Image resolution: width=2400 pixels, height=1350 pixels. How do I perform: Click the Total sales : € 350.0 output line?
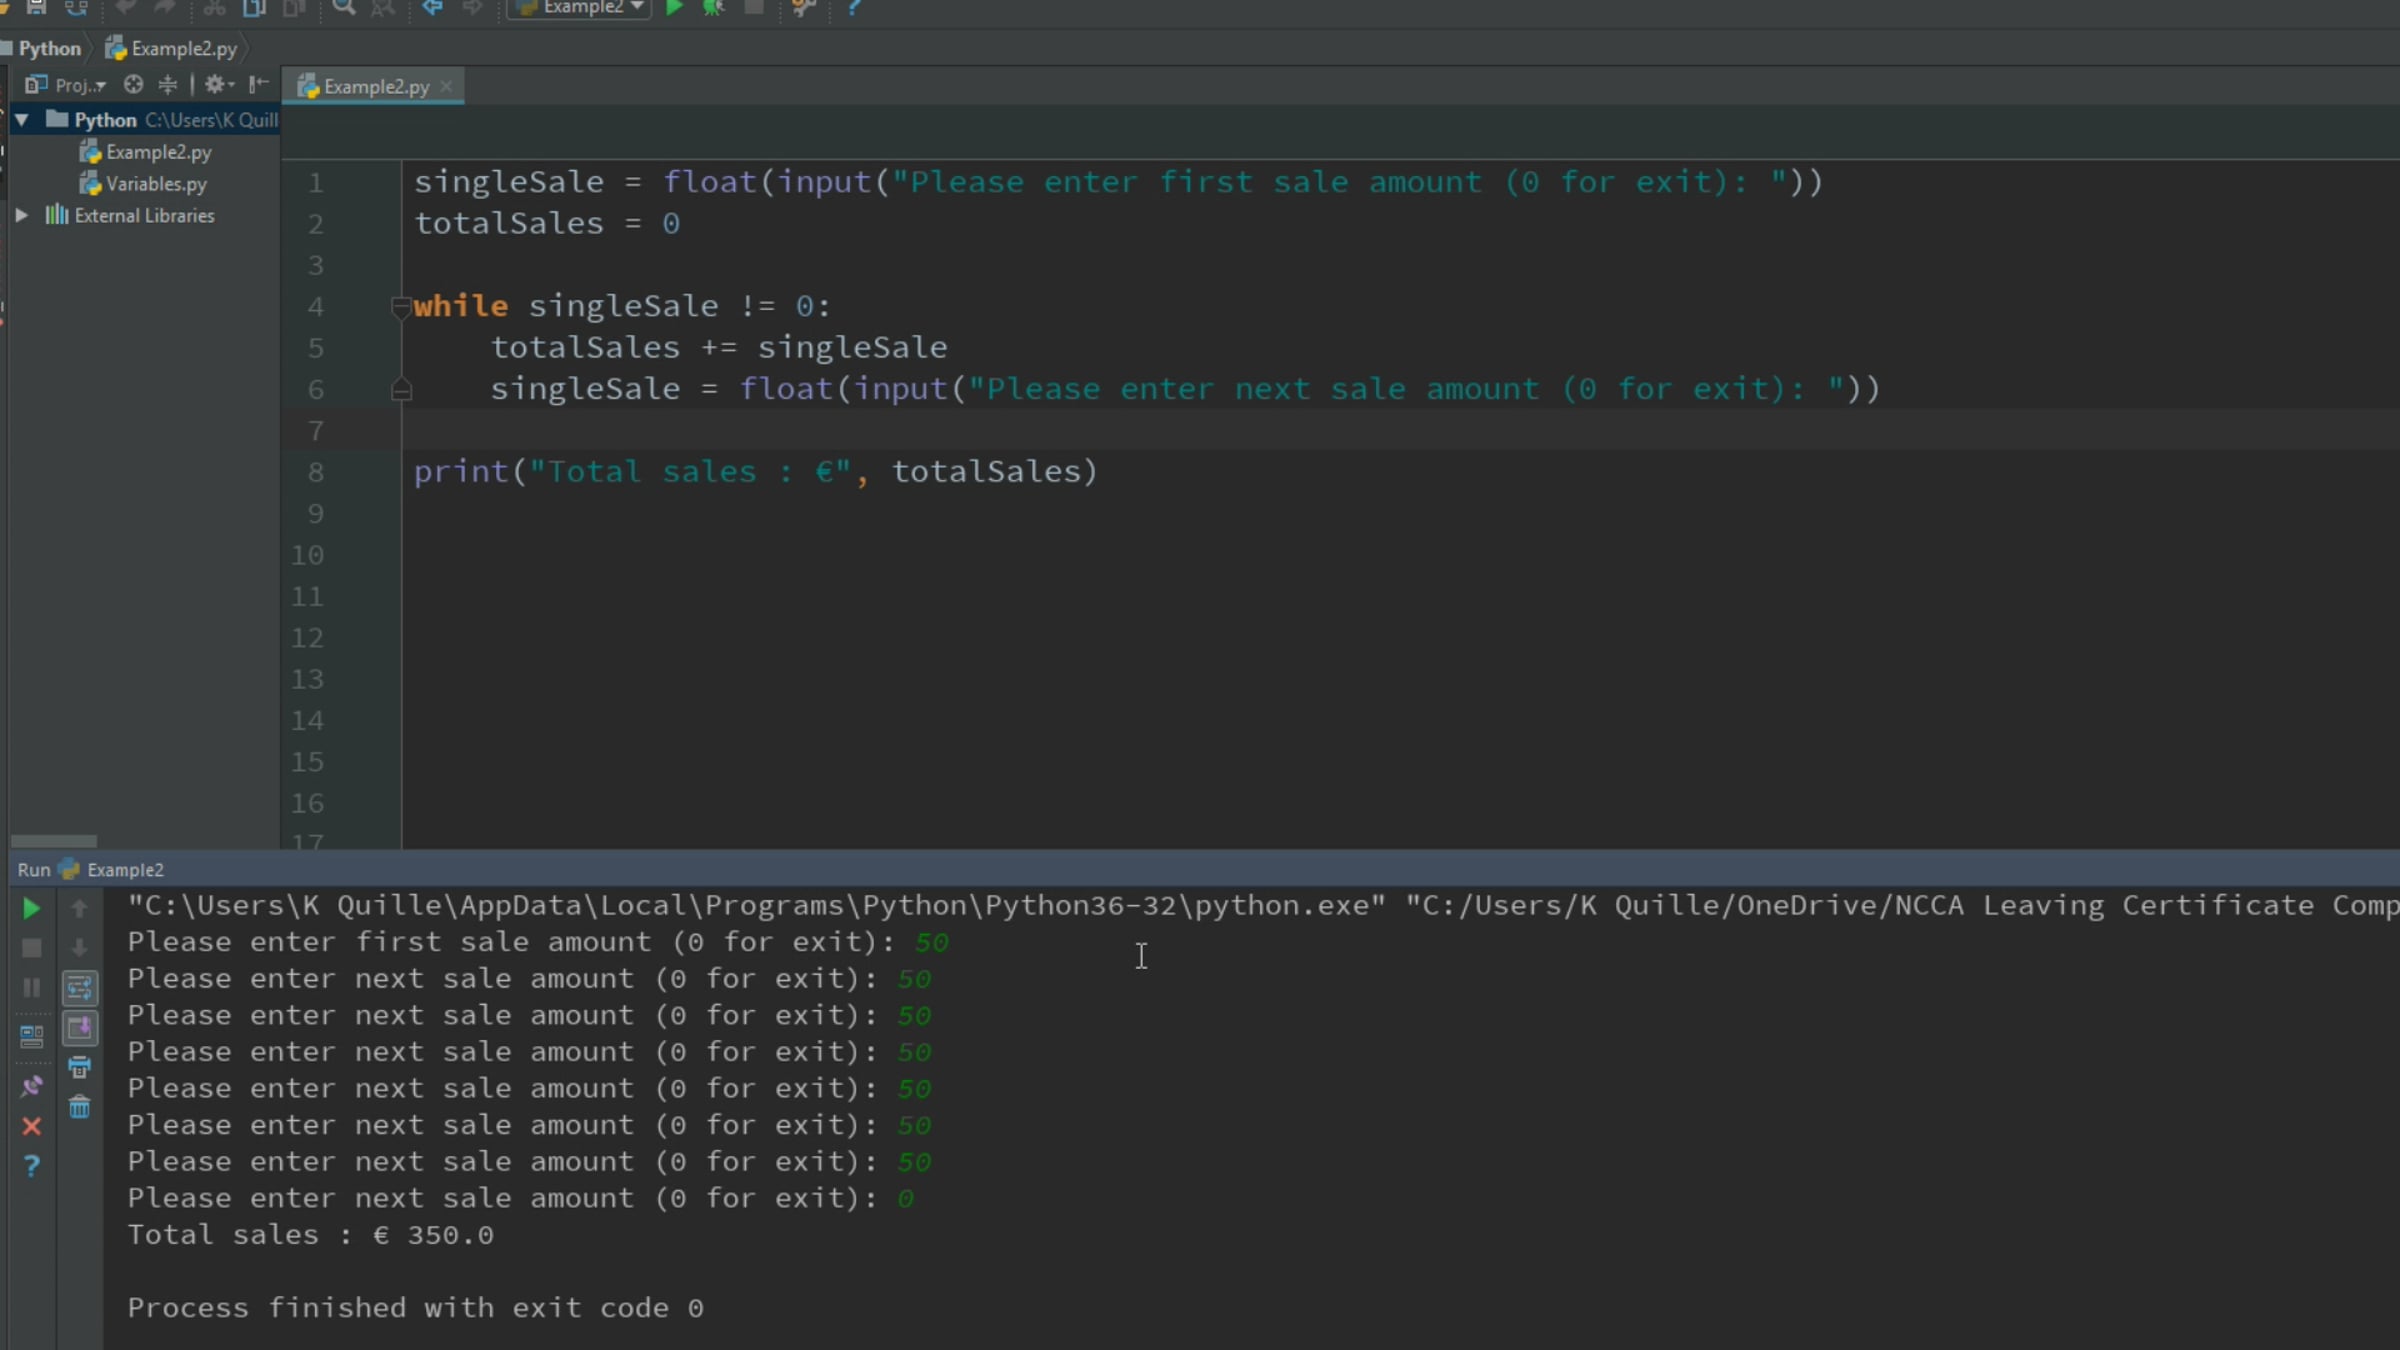311,1235
